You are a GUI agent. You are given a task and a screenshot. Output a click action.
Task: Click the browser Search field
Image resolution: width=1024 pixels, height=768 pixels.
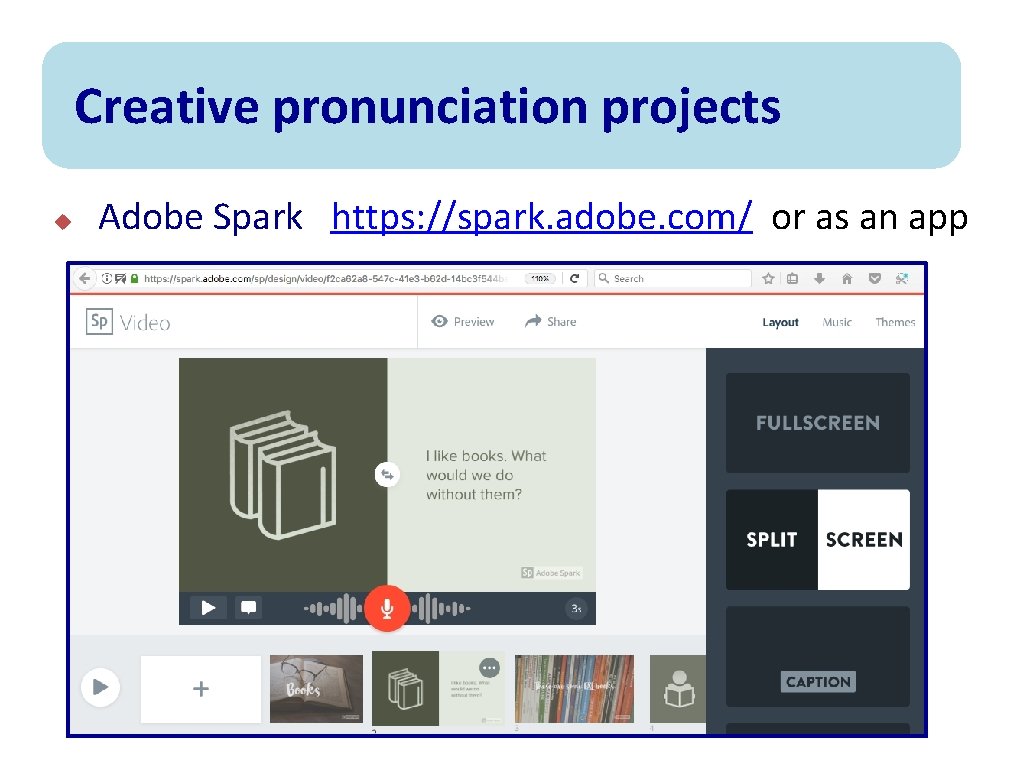[673, 278]
